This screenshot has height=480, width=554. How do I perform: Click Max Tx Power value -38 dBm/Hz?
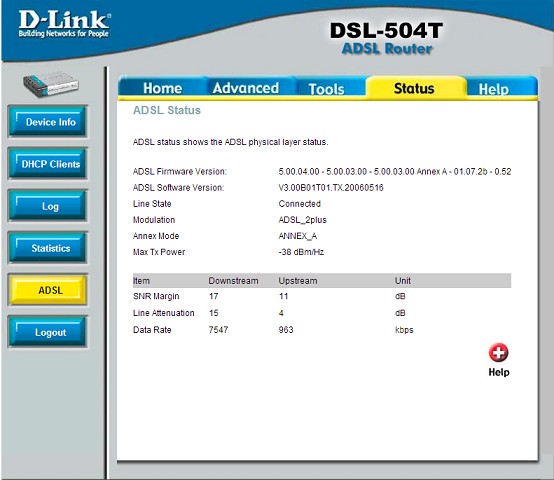[301, 252]
